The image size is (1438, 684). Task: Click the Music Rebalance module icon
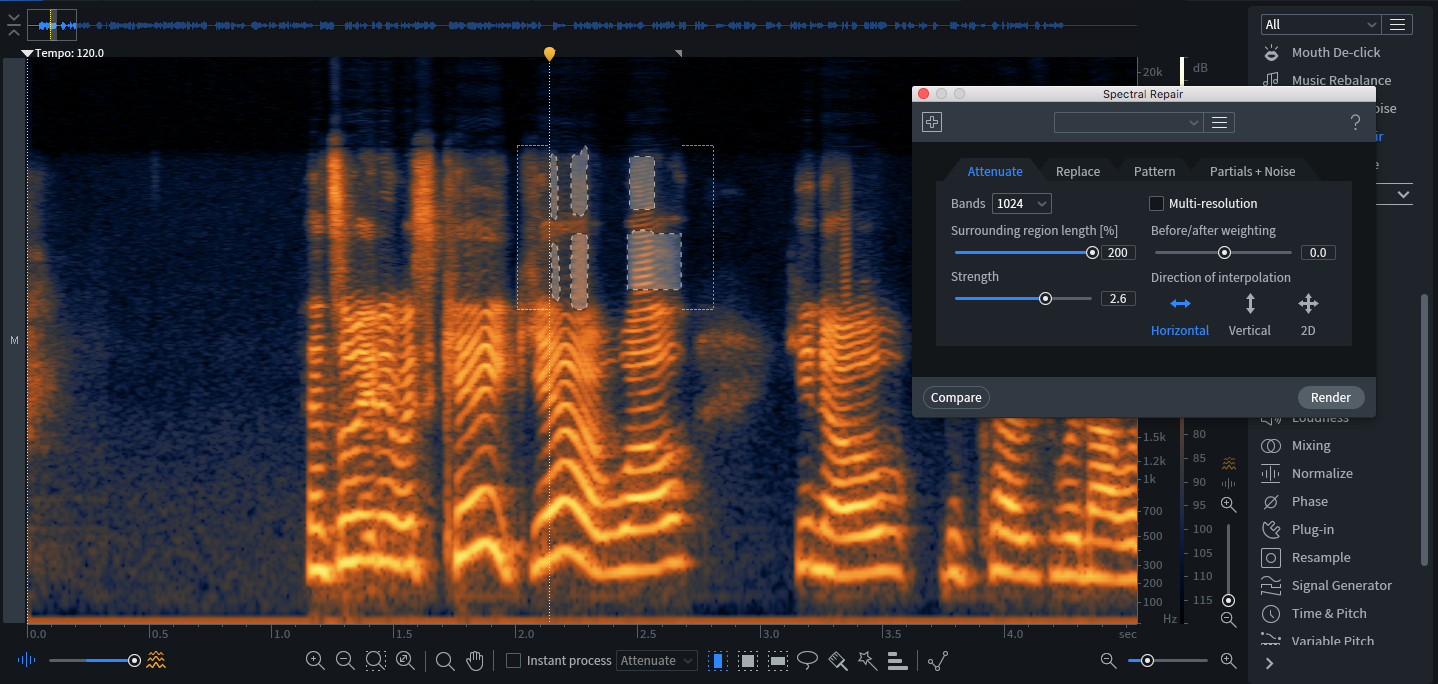[1271, 80]
